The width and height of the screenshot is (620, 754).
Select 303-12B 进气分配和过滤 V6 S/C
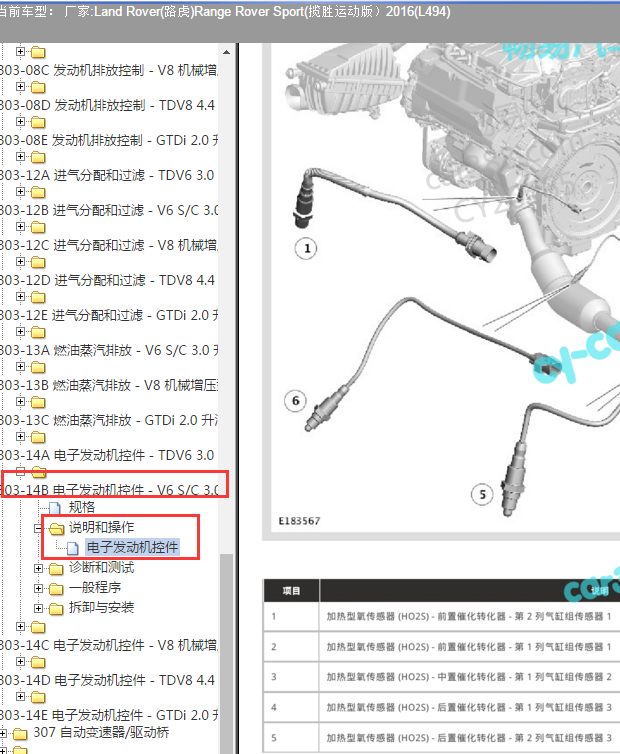coord(109,211)
